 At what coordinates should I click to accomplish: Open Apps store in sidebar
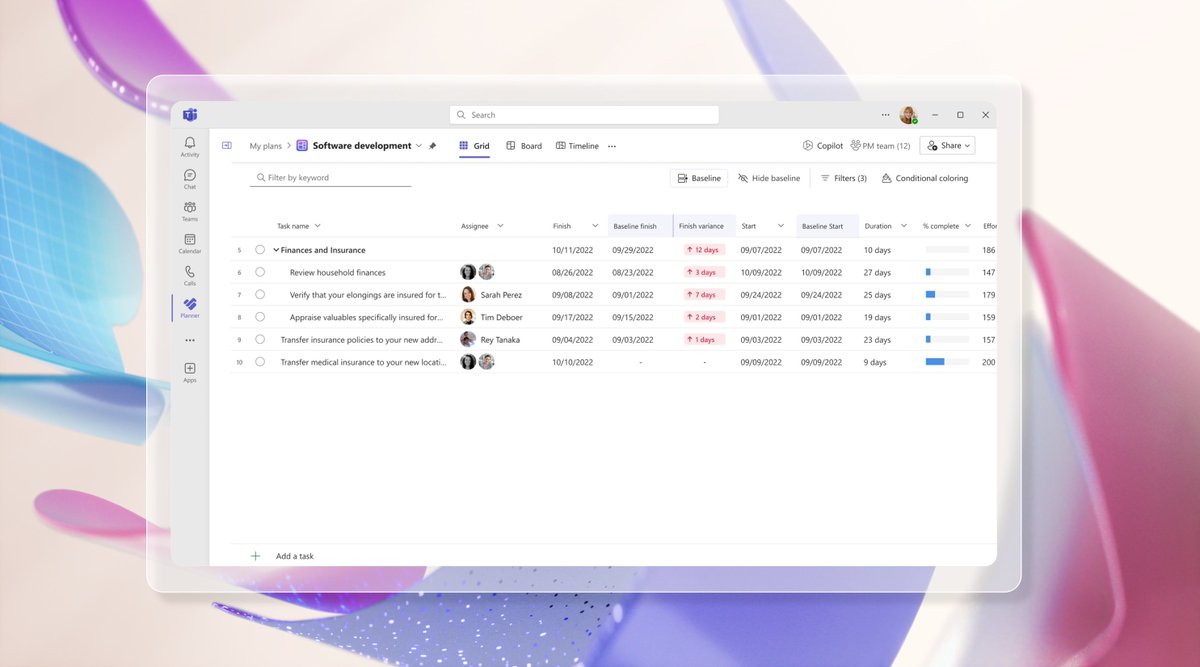coord(190,372)
